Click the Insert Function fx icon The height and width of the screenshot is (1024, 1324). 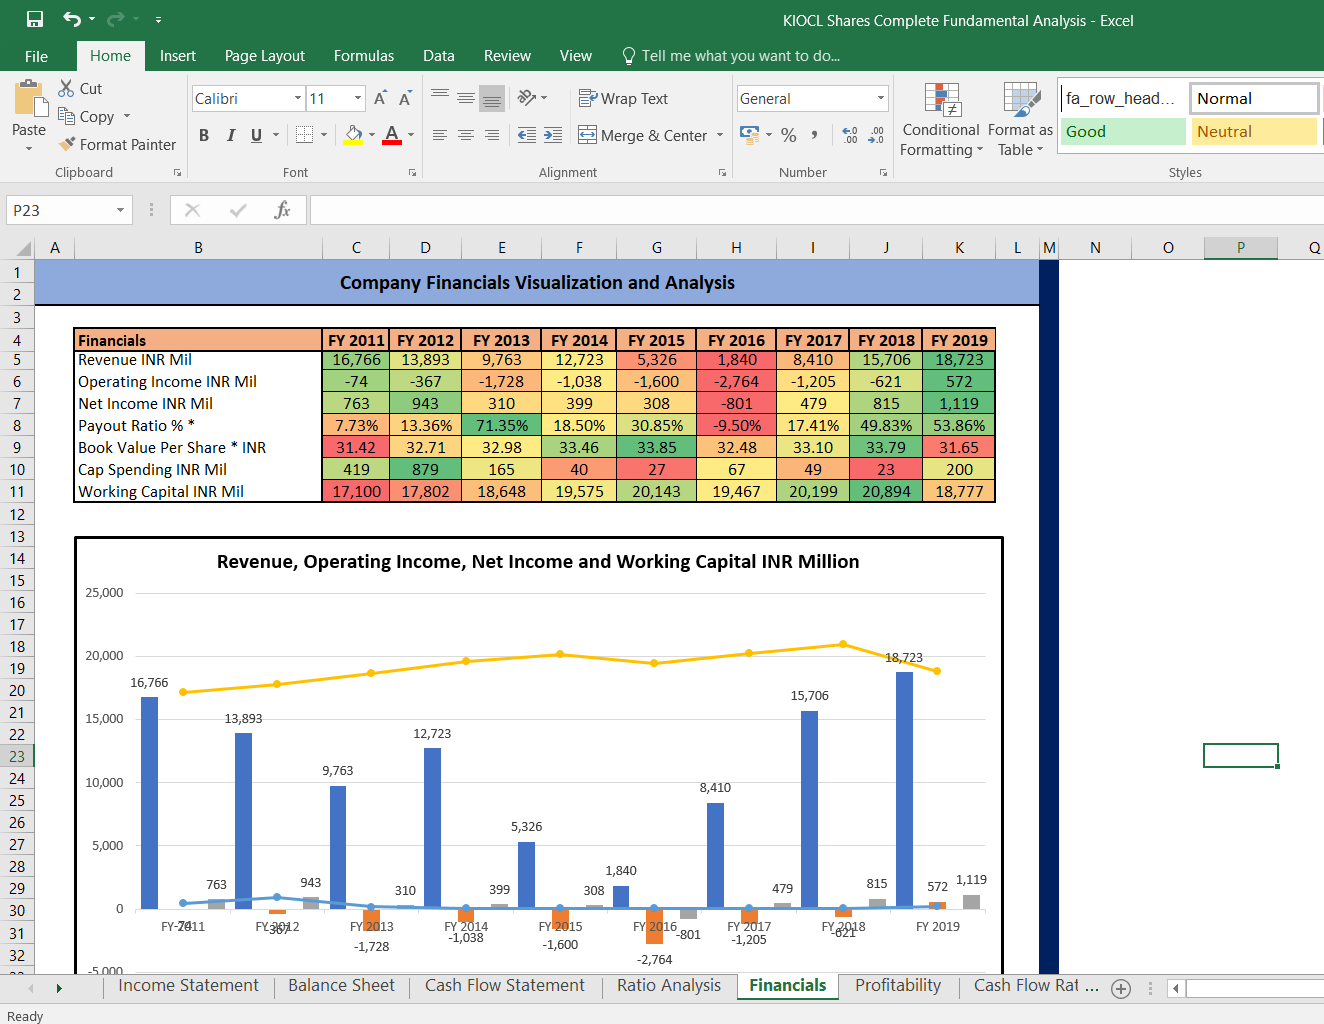282,210
